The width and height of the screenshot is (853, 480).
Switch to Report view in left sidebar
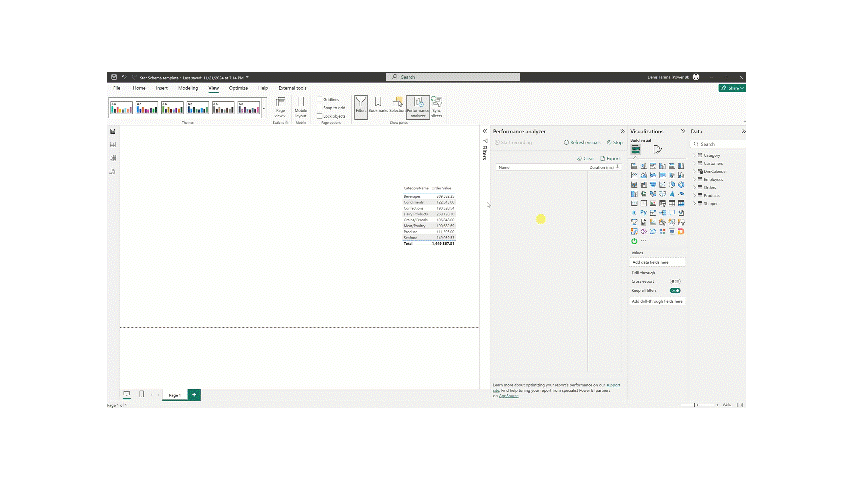click(x=113, y=132)
